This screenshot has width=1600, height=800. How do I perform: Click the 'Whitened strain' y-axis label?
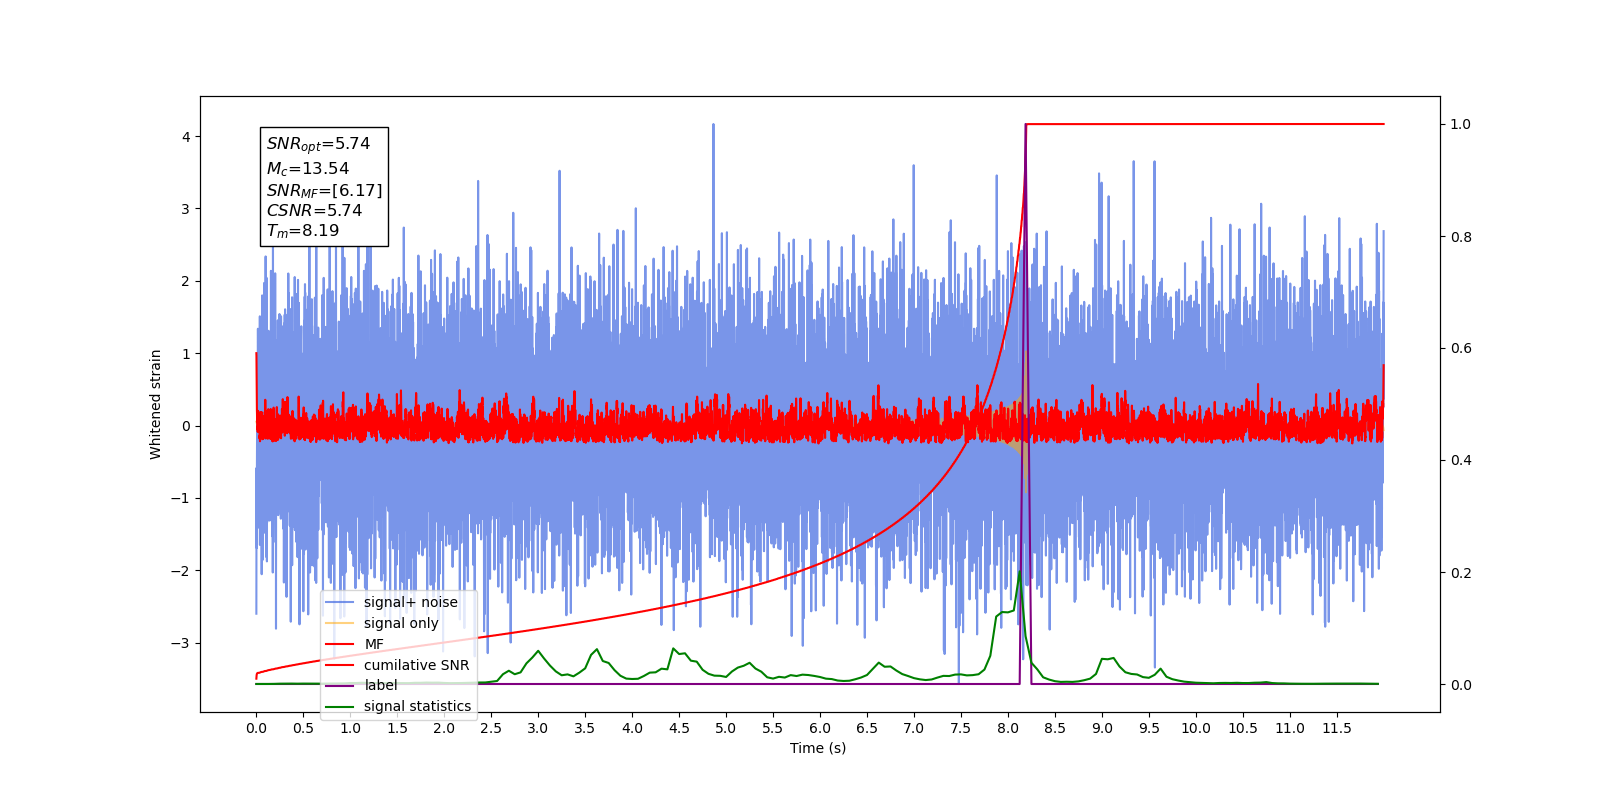point(155,404)
